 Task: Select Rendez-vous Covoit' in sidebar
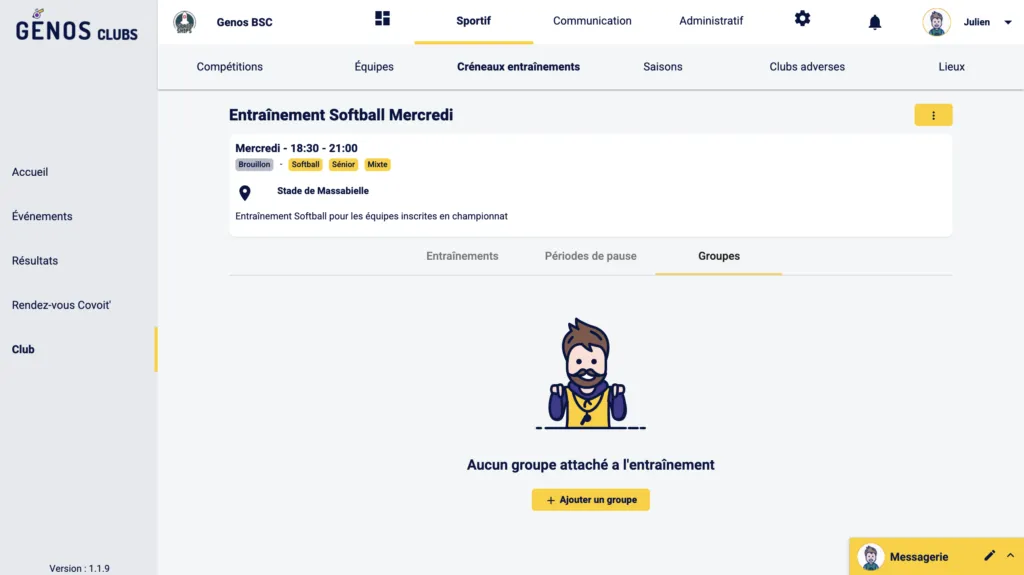(61, 305)
